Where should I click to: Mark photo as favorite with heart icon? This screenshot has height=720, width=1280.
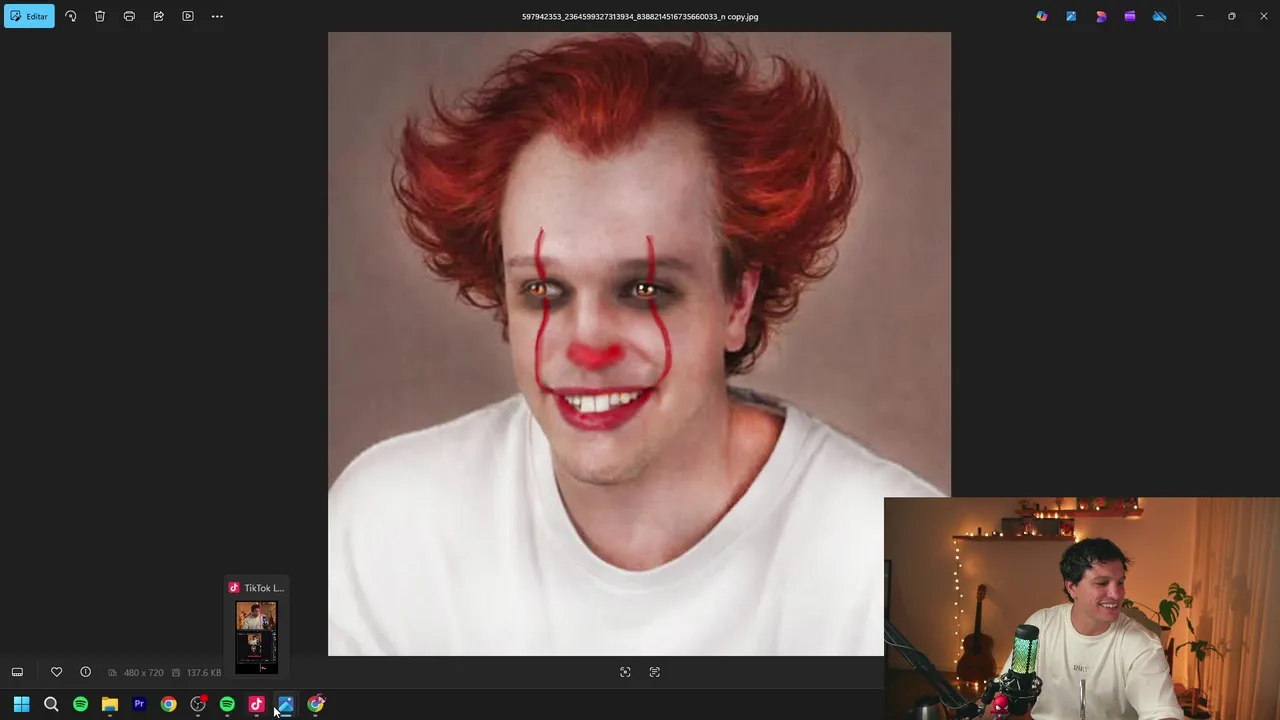[x=56, y=672]
